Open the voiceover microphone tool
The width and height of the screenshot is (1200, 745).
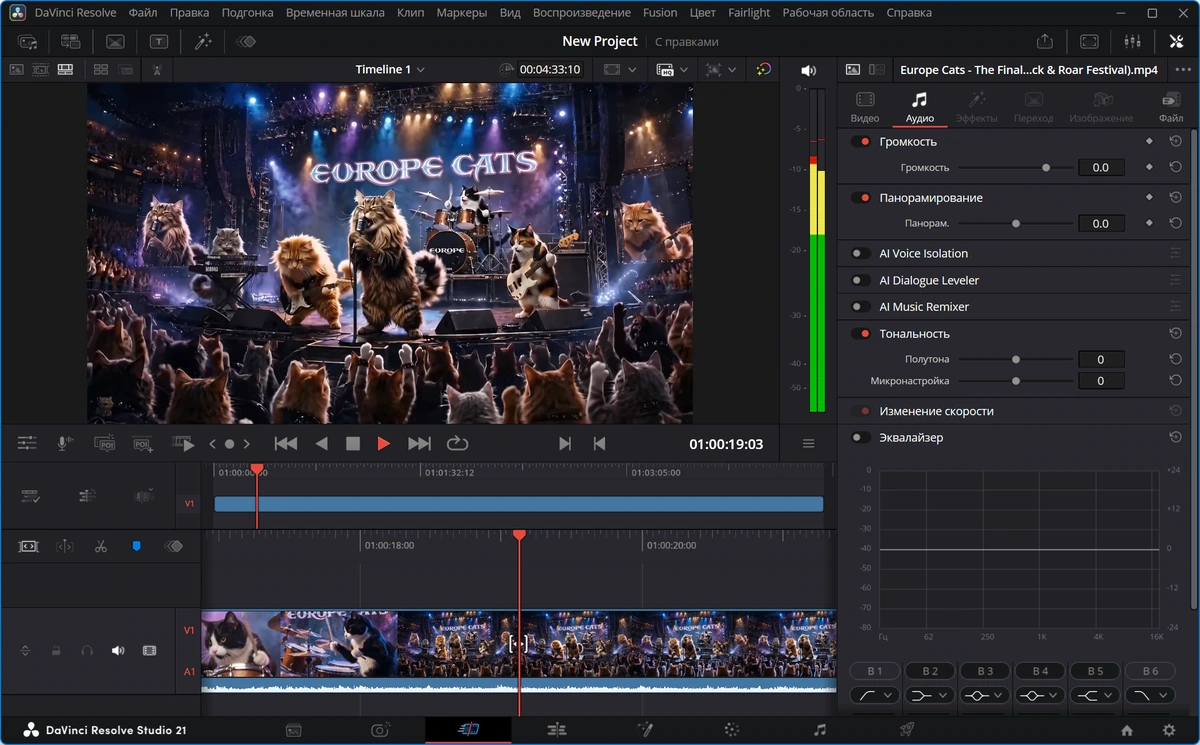tap(64, 443)
